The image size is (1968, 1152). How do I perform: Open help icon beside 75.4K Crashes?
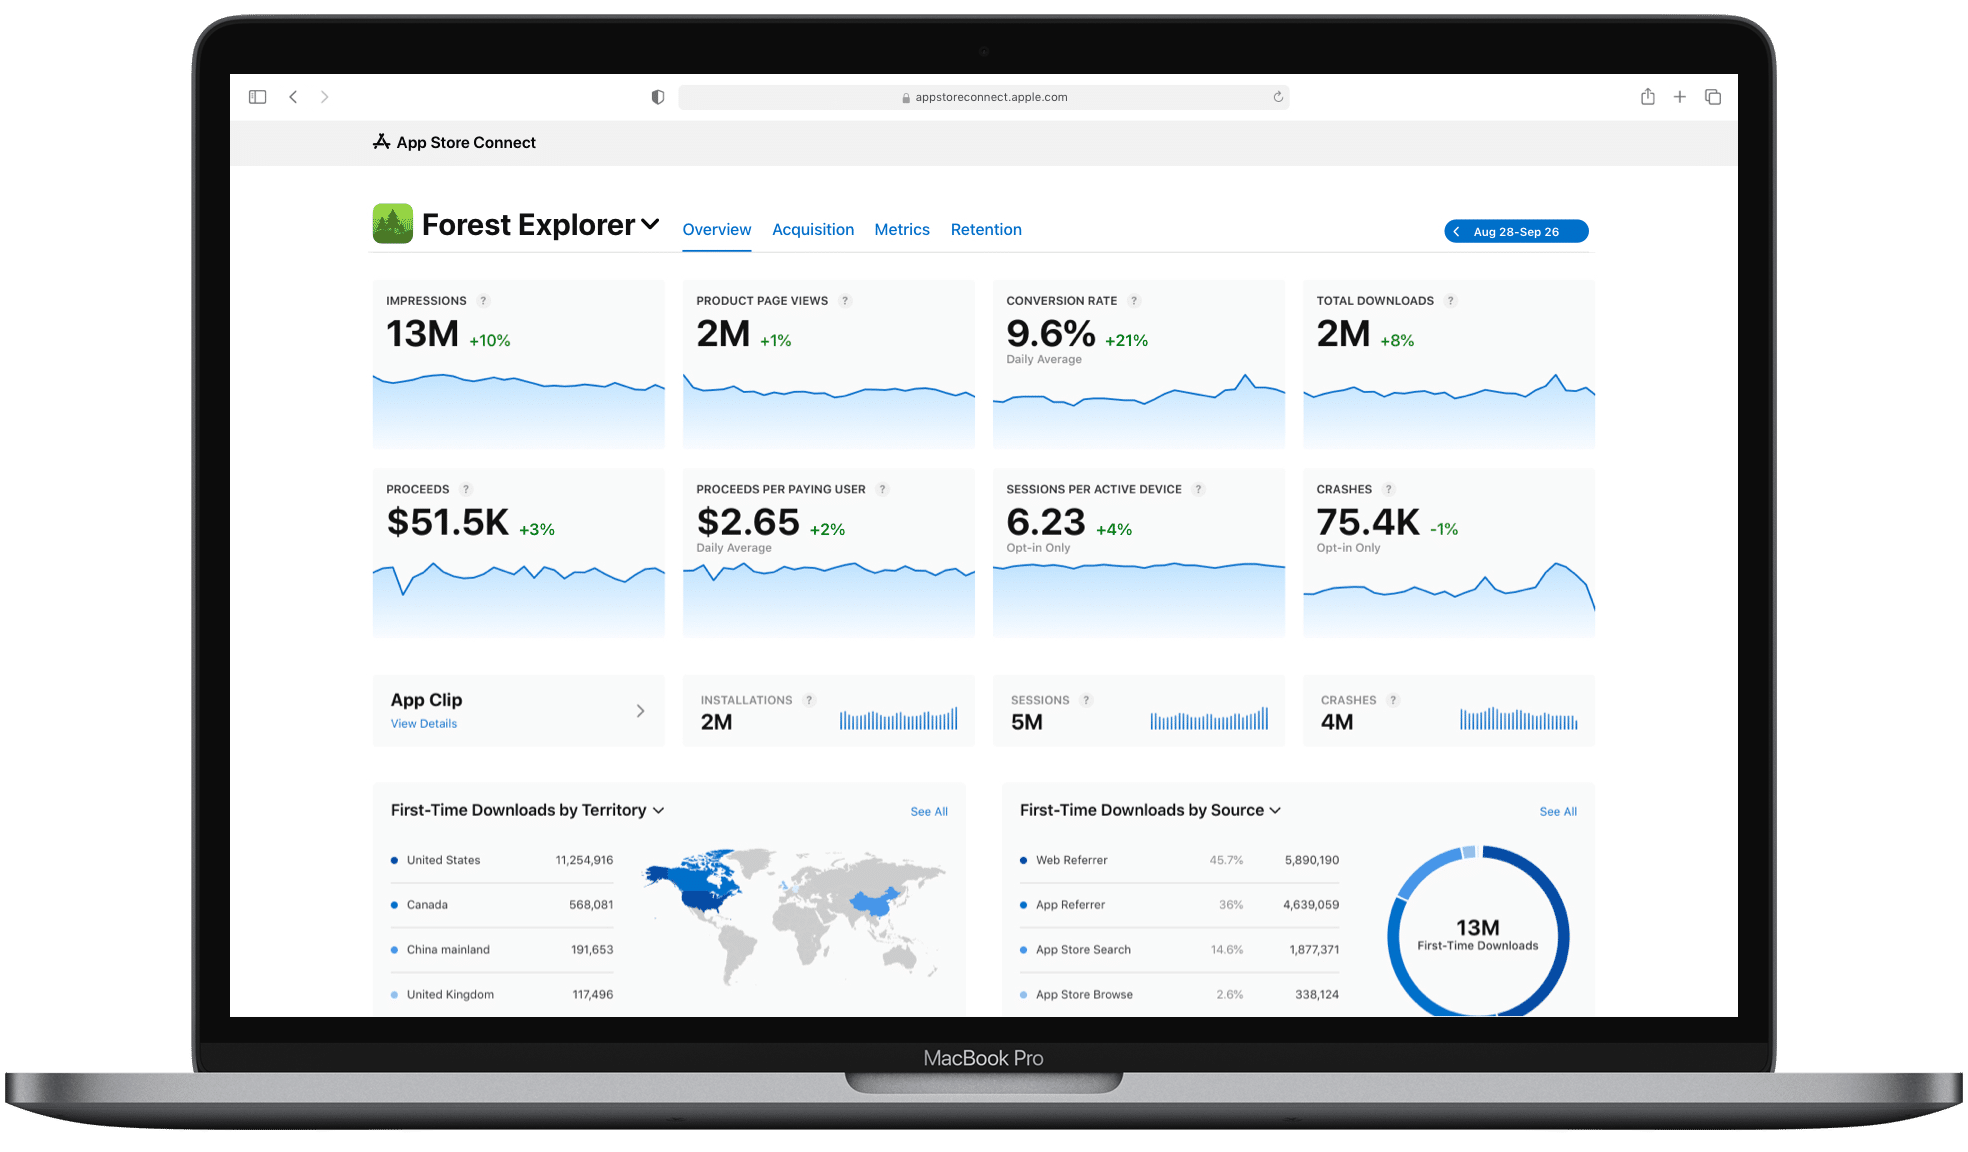(x=1388, y=489)
